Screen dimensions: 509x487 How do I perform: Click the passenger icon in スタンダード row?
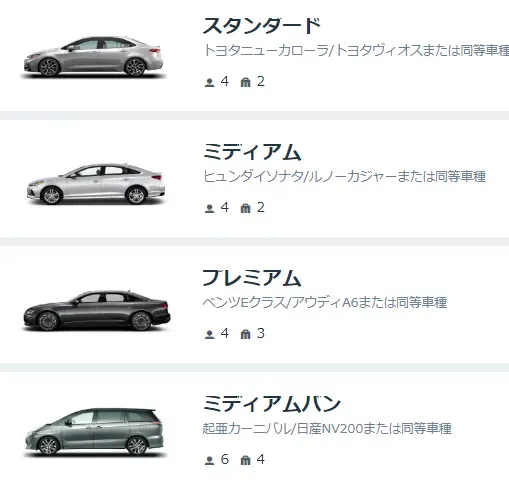(x=209, y=82)
